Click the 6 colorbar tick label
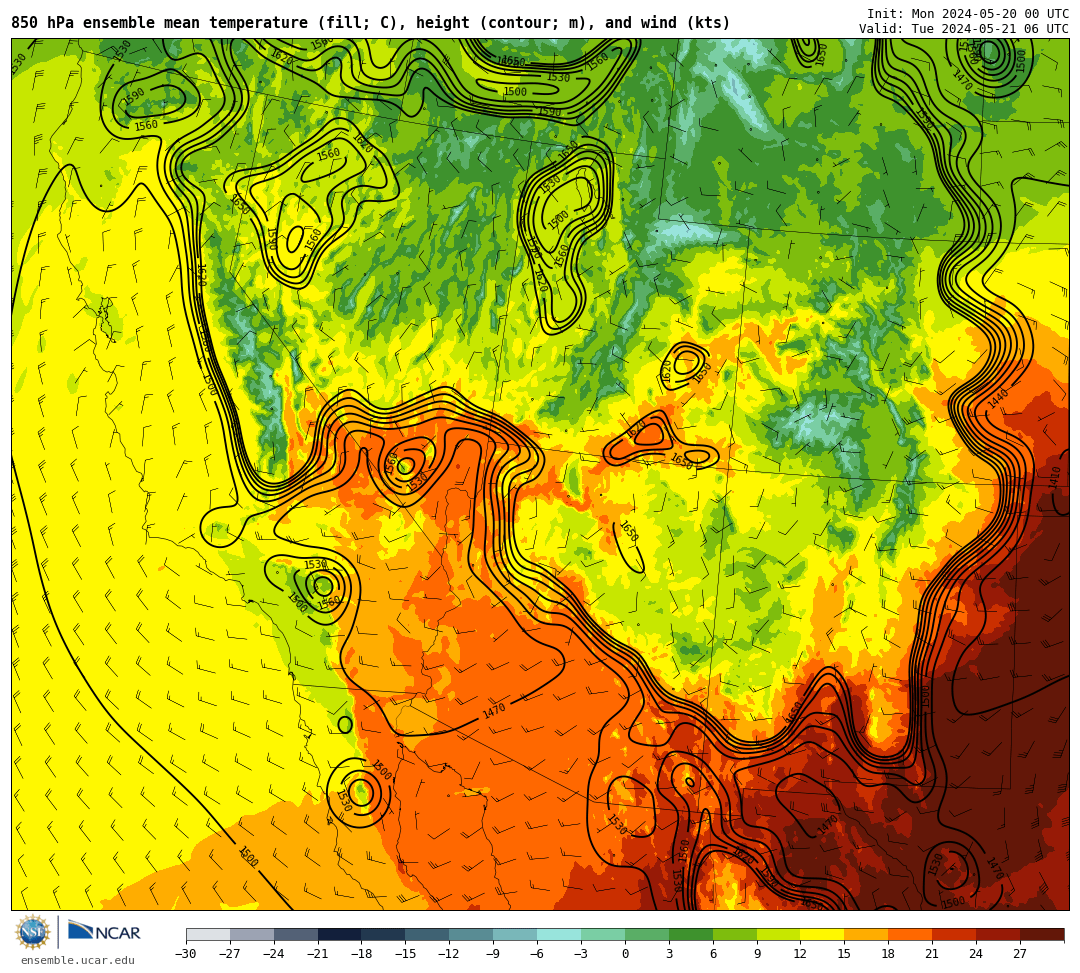Viewport: 1080px width, 973px height. [x=713, y=954]
